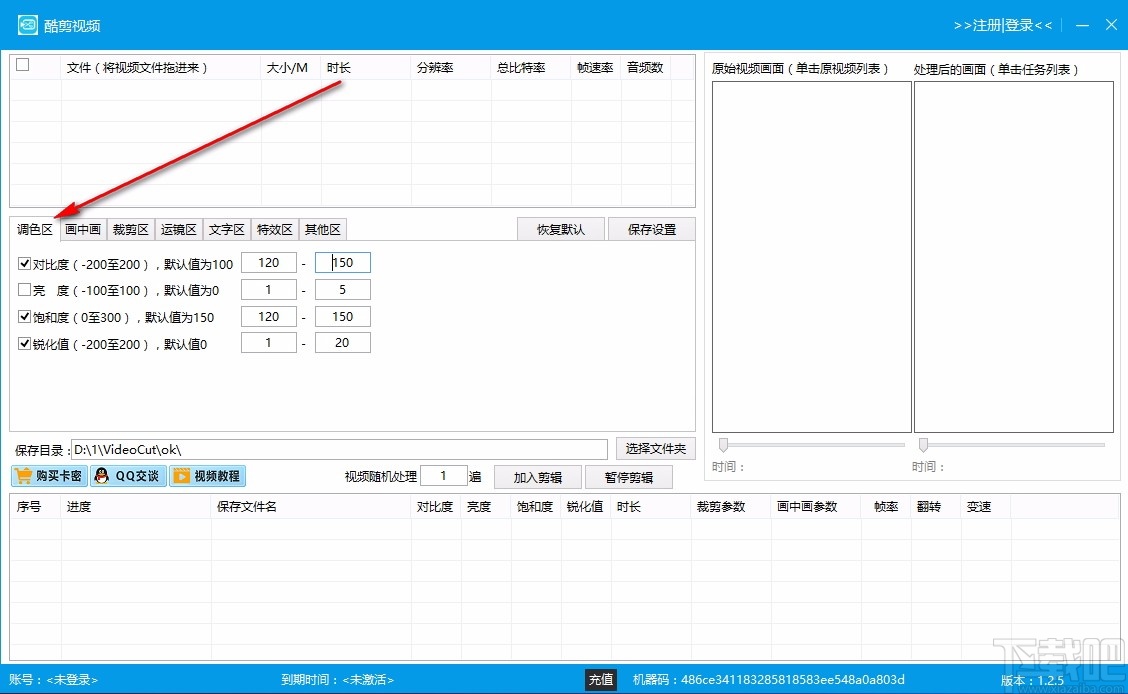Click the 恢复默认 restore defaults button
Screen dimensions: 1128x694
(x=561, y=229)
